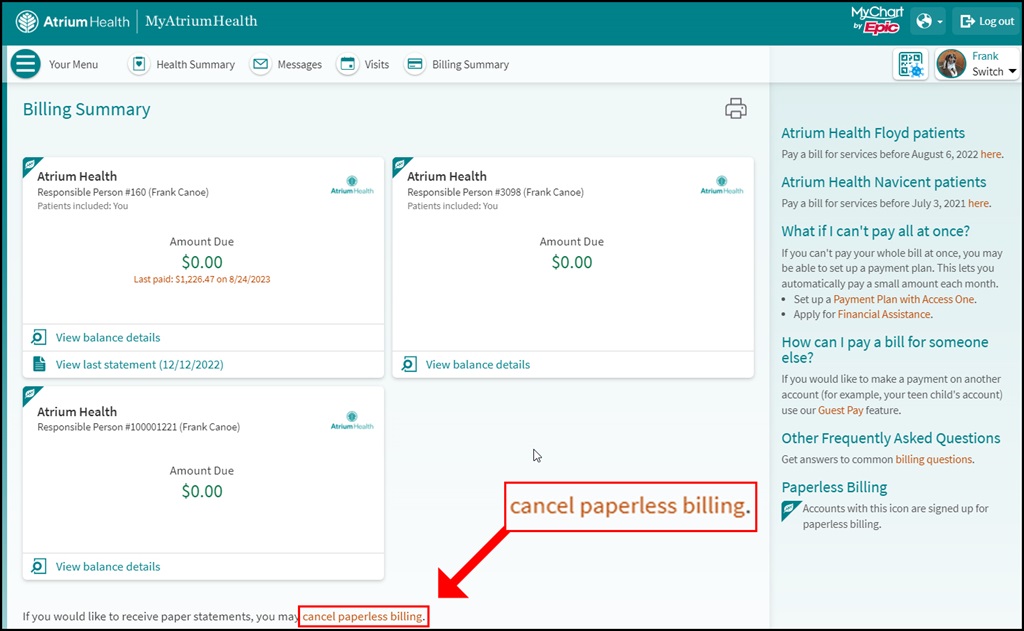The width and height of the screenshot is (1024, 631).
Task: Print the Billing Summary page
Action: click(x=735, y=108)
